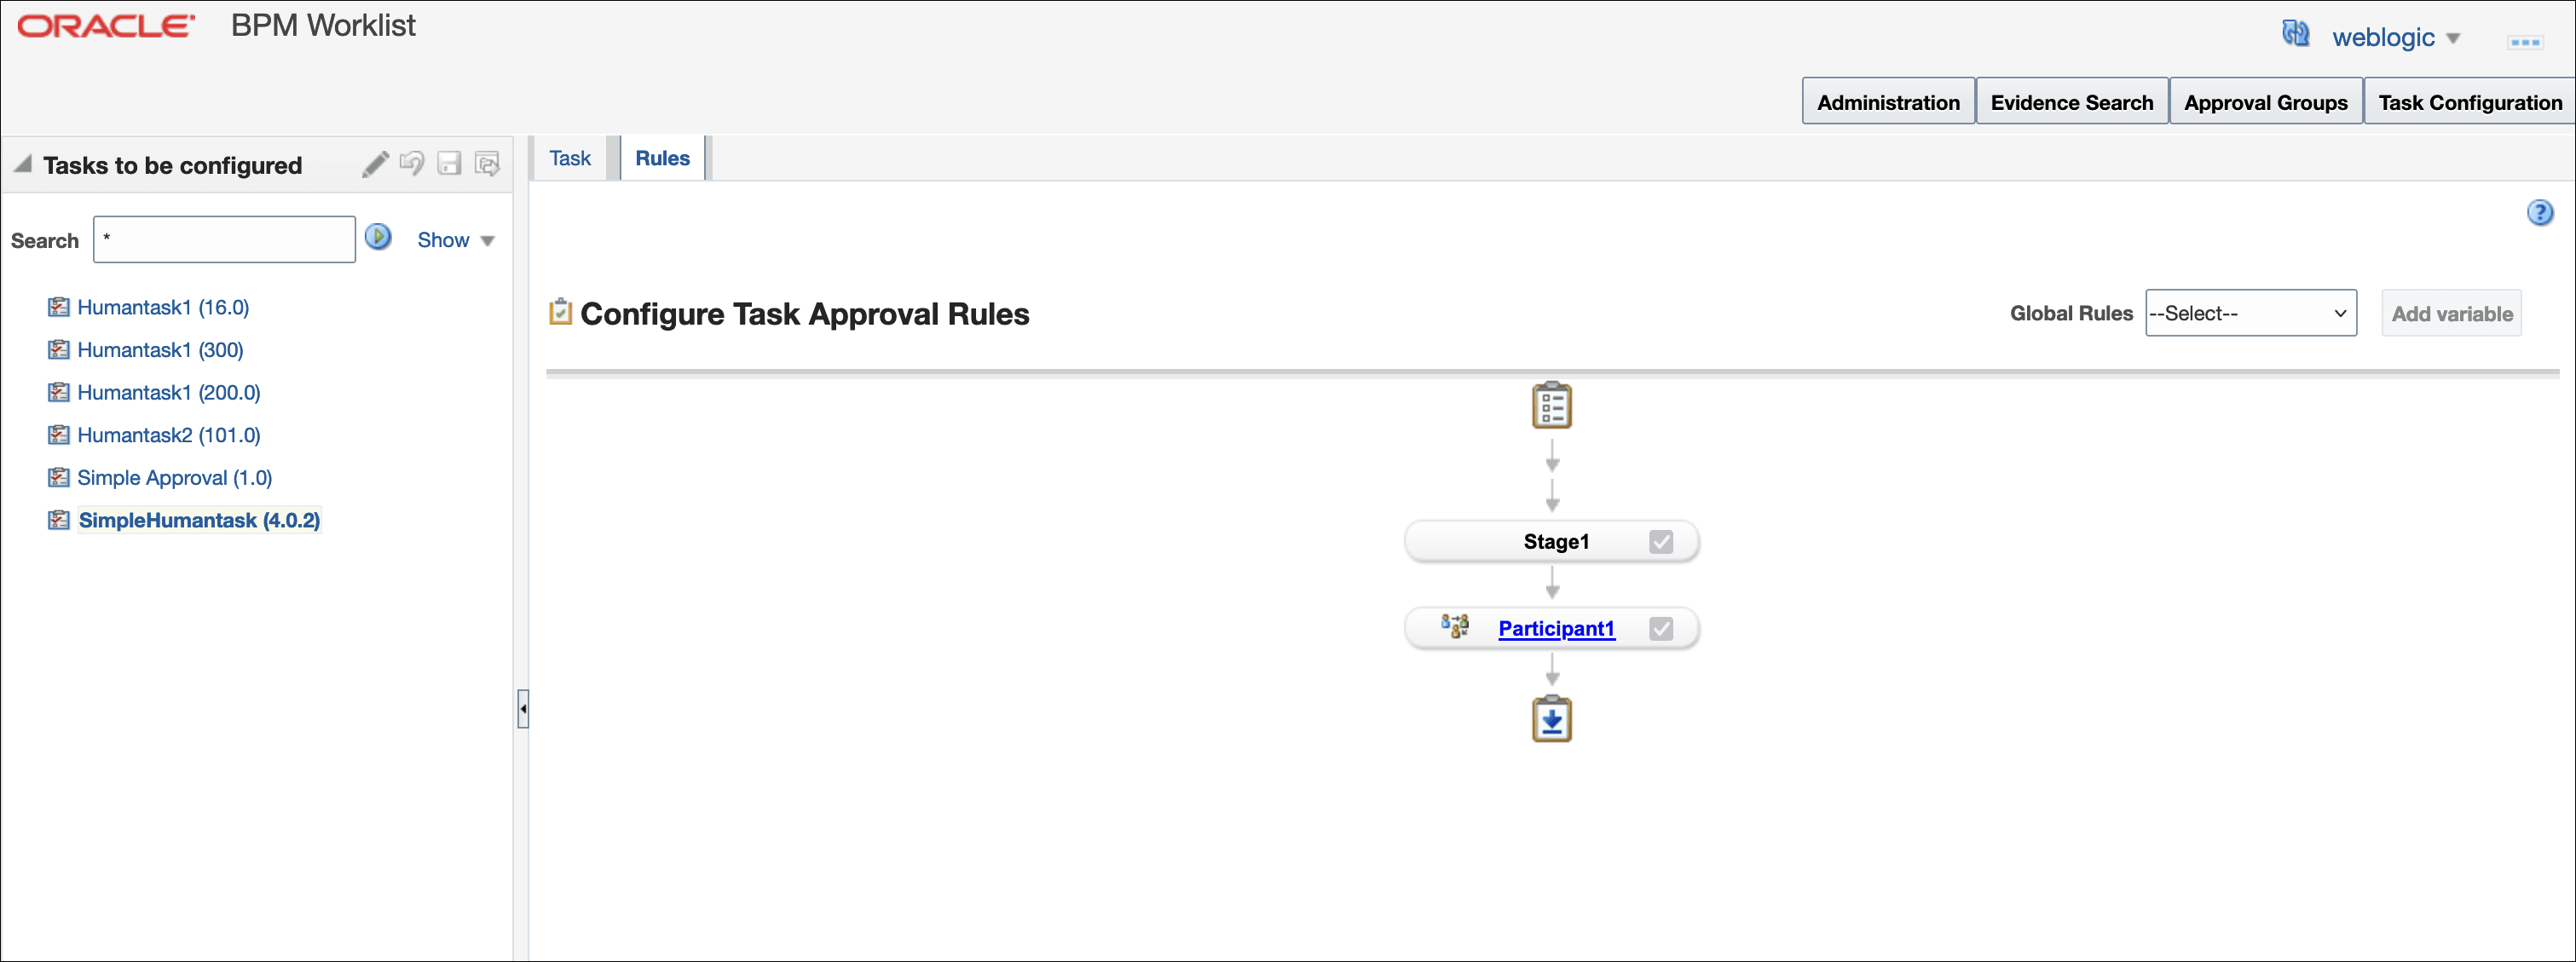This screenshot has width=2576, height=962.
Task: Switch to the Rules tab
Action: tap(663, 158)
